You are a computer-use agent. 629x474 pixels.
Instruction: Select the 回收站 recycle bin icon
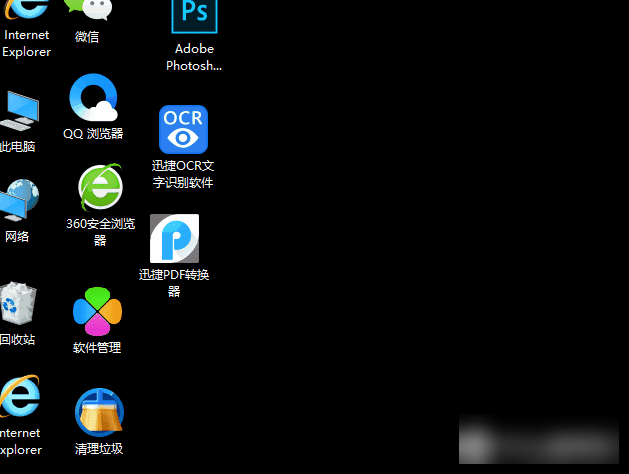(18, 304)
